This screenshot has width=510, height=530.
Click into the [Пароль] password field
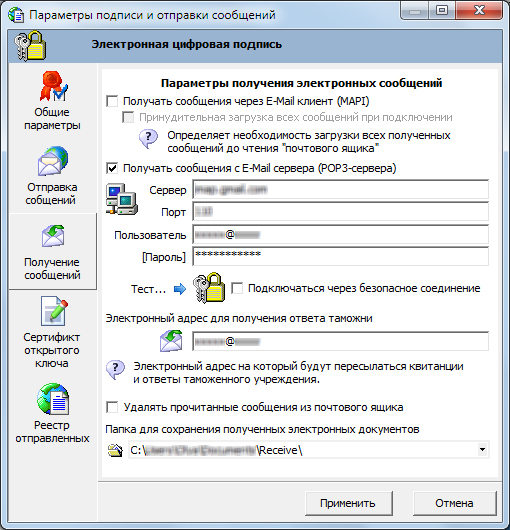click(340, 256)
